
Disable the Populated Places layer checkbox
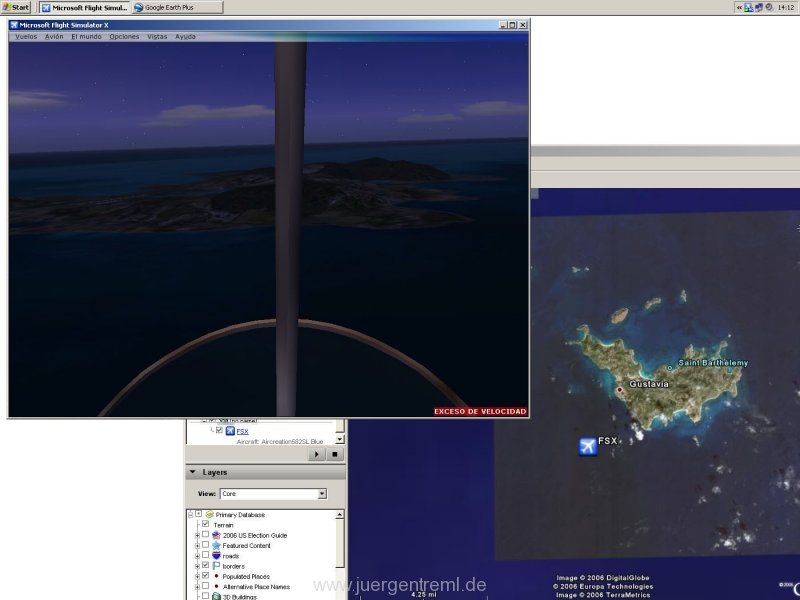click(x=205, y=575)
